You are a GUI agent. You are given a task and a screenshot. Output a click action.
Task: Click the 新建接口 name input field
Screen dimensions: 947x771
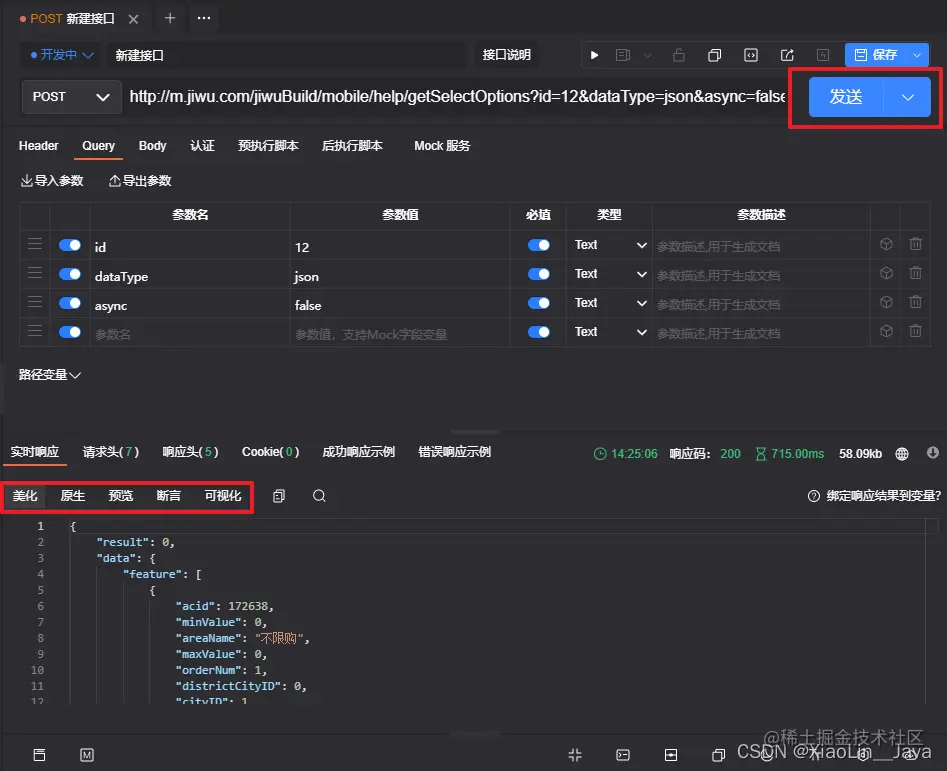click(287, 56)
